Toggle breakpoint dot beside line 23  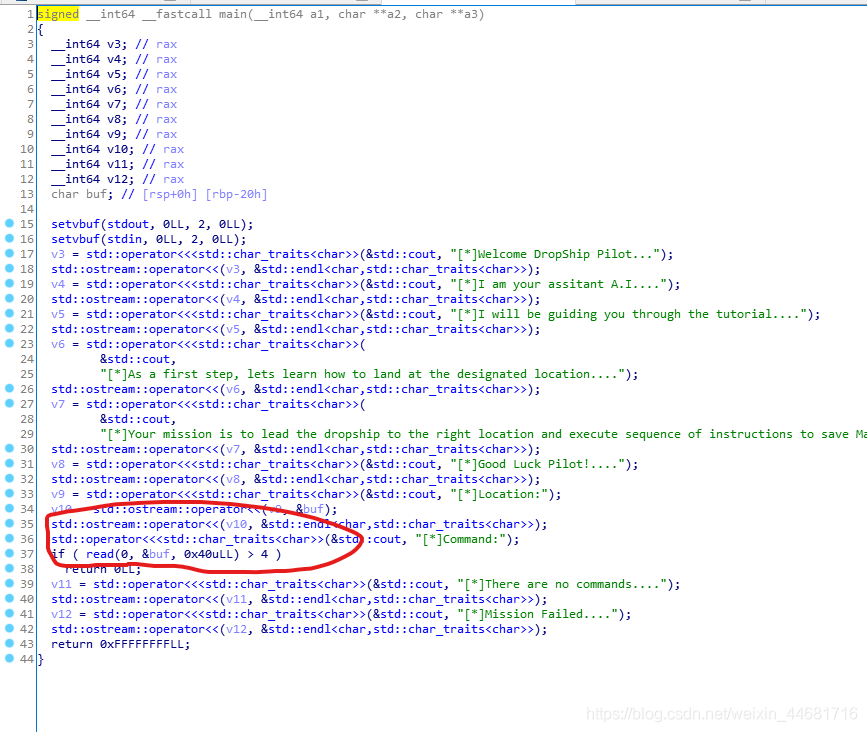click(9, 343)
